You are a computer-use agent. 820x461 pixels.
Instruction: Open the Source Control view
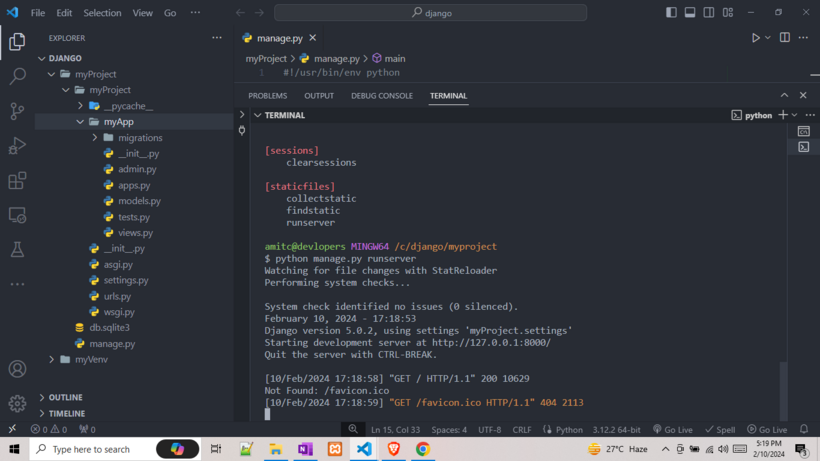tap(17, 111)
